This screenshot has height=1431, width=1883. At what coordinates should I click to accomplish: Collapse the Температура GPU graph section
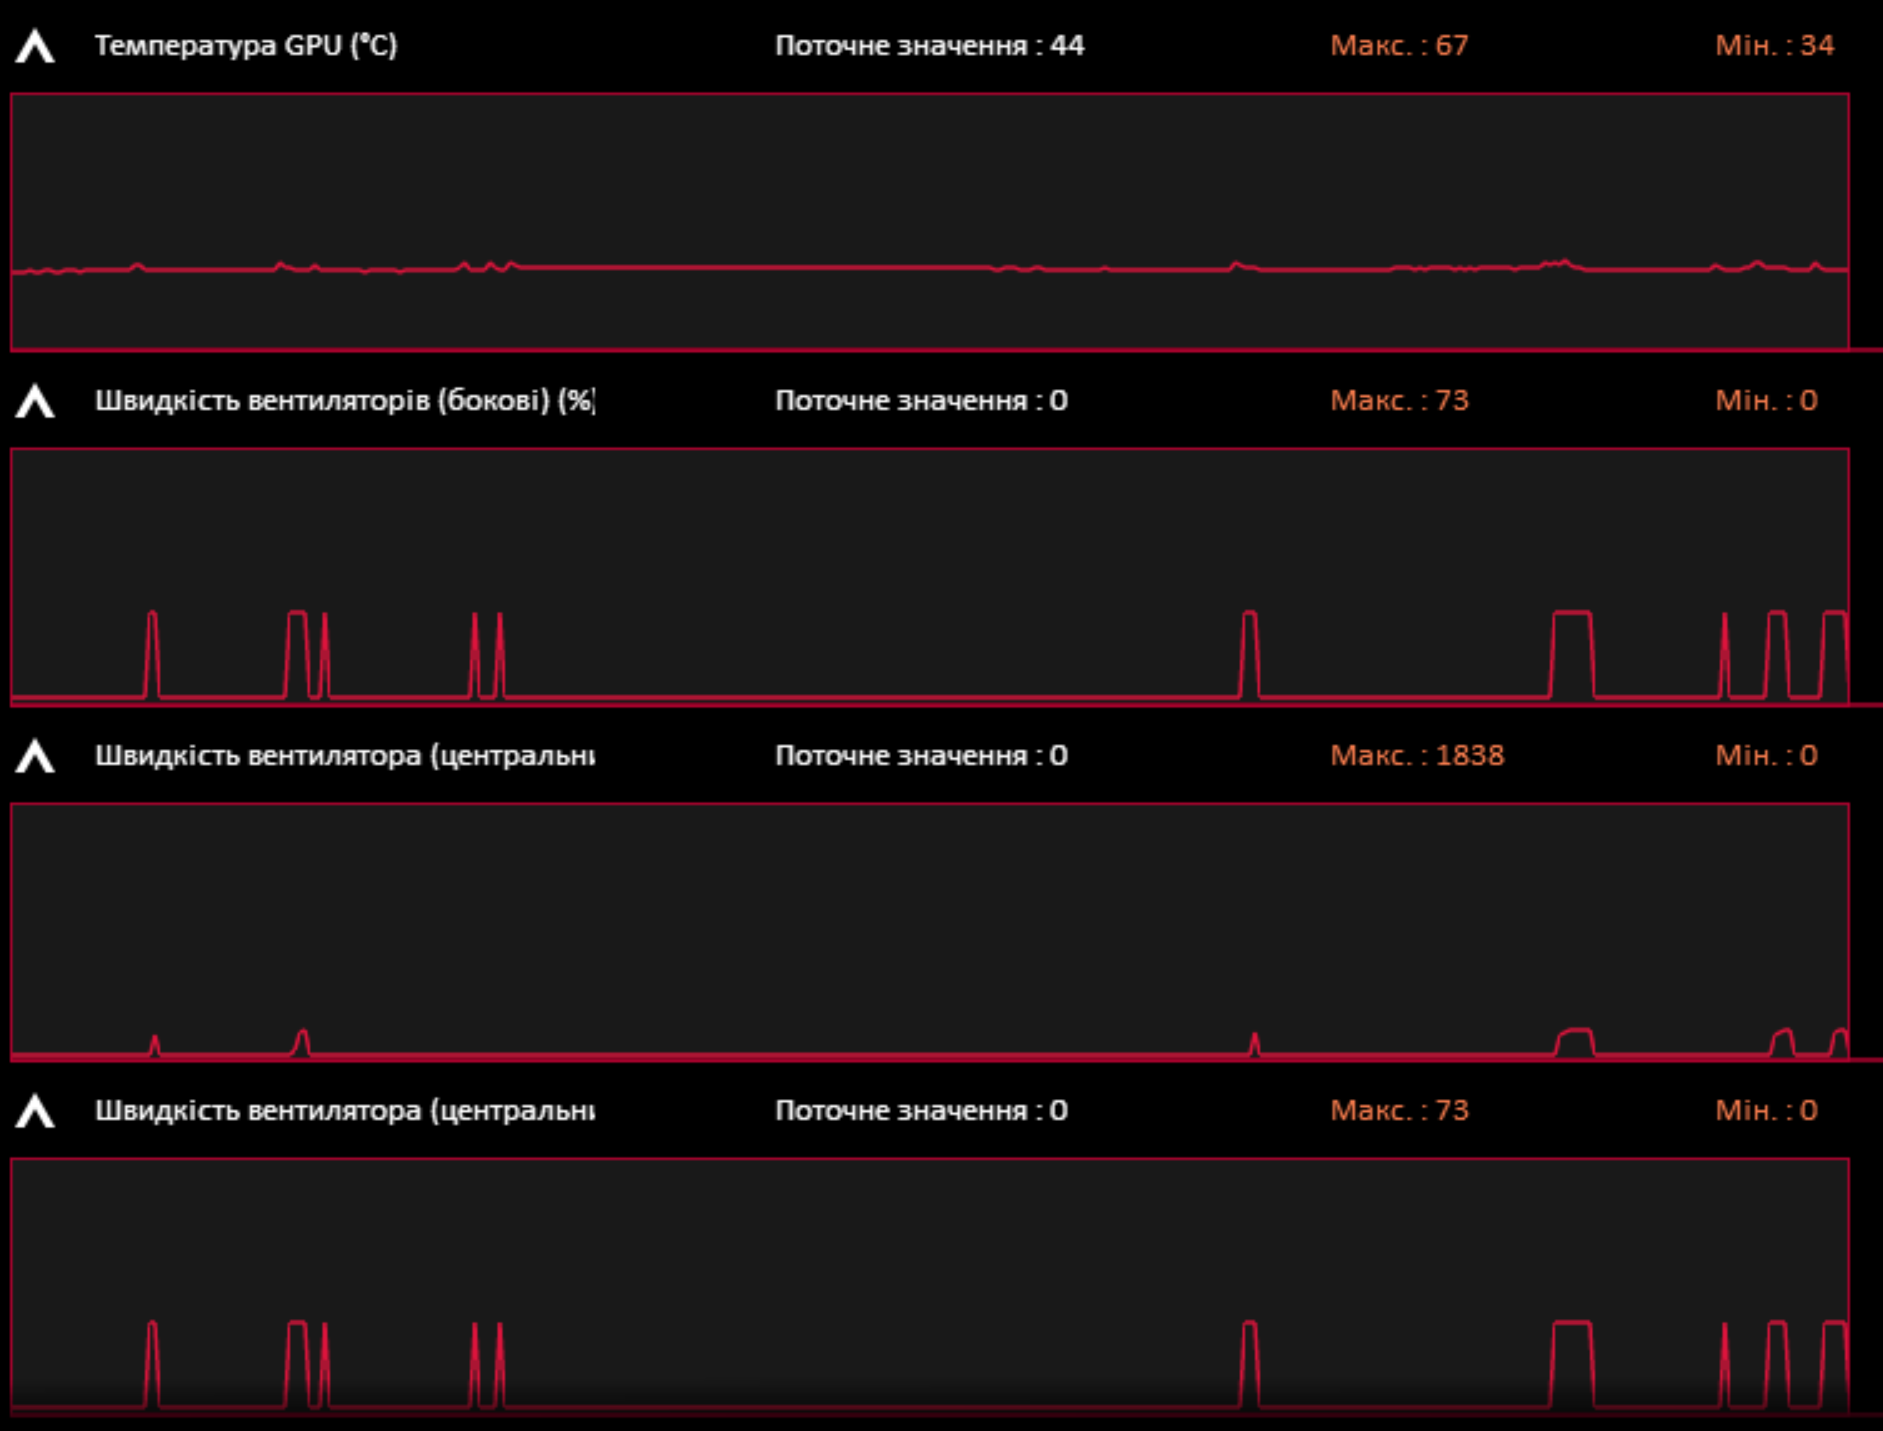(x=35, y=46)
